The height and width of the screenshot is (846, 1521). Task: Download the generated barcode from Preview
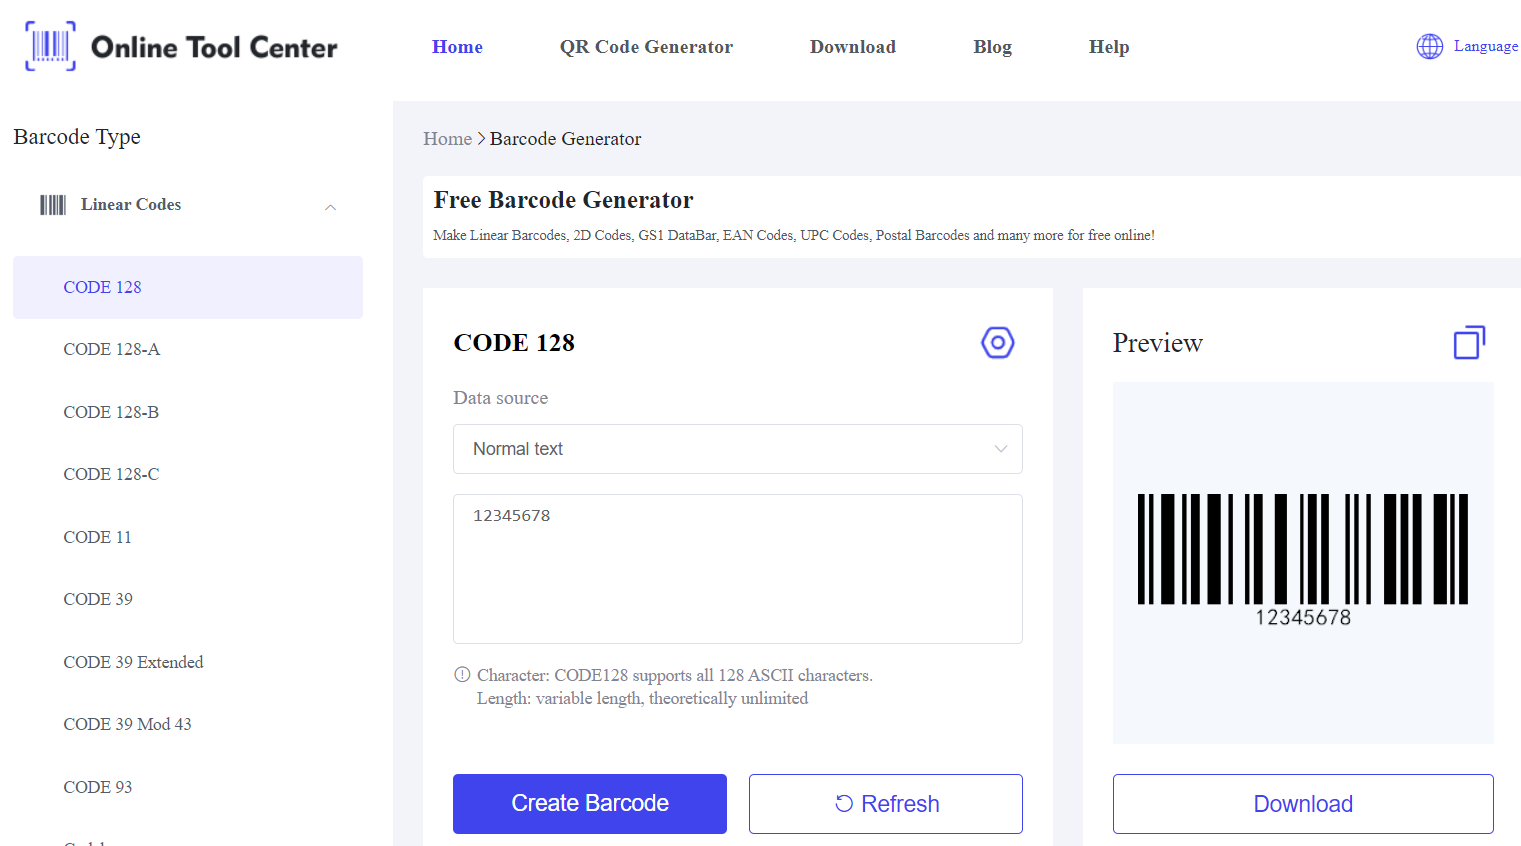tap(1302, 804)
